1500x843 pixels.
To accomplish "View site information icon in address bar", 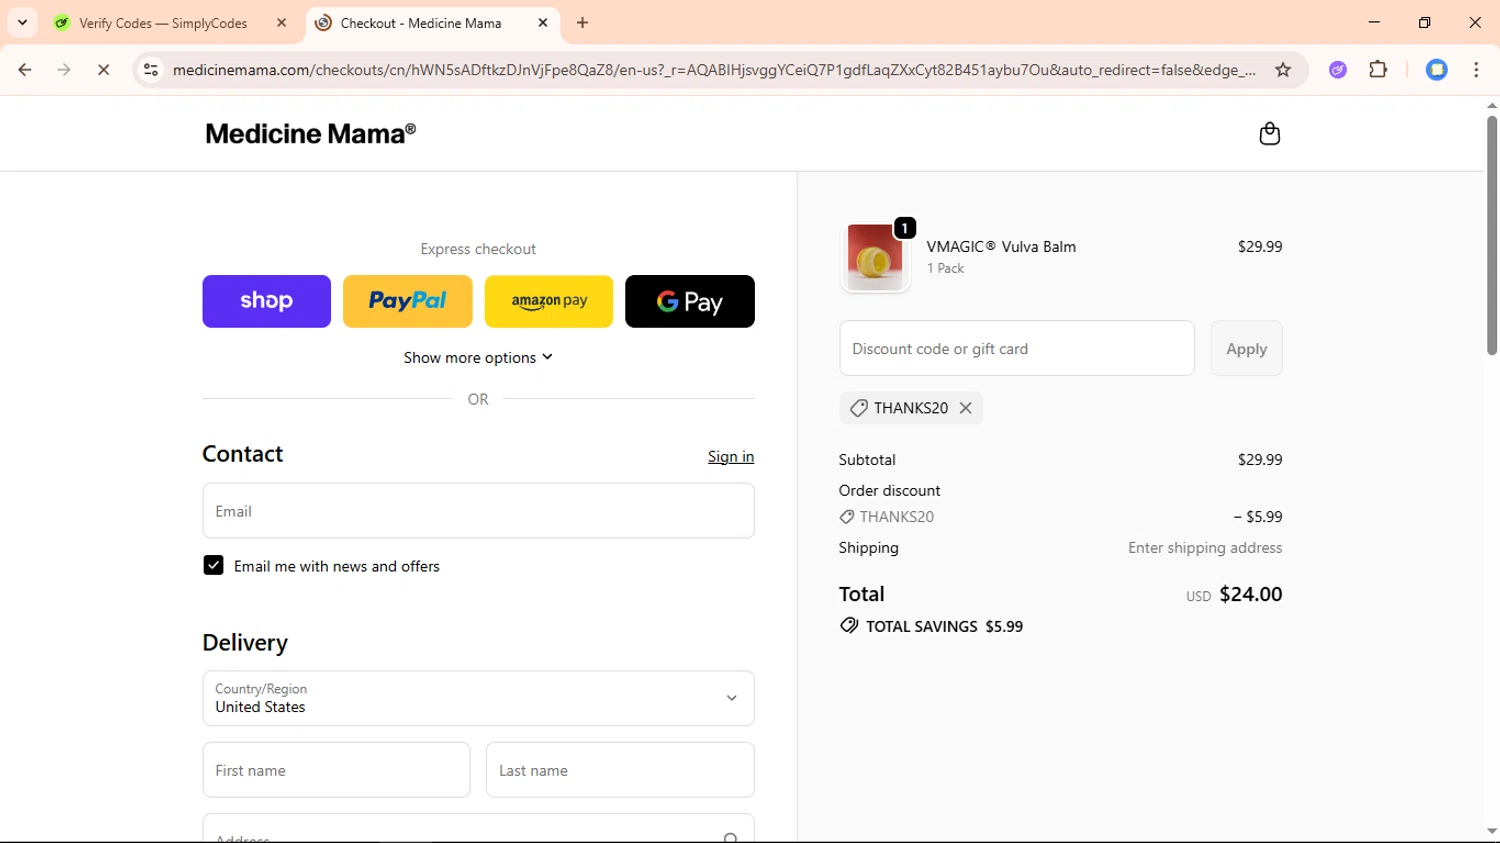I will tap(151, 70).
